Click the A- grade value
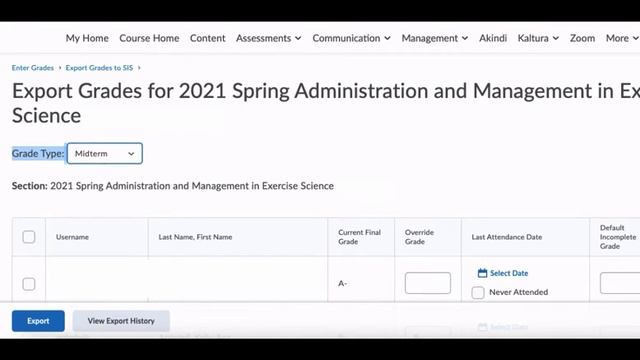 [342, 283]
